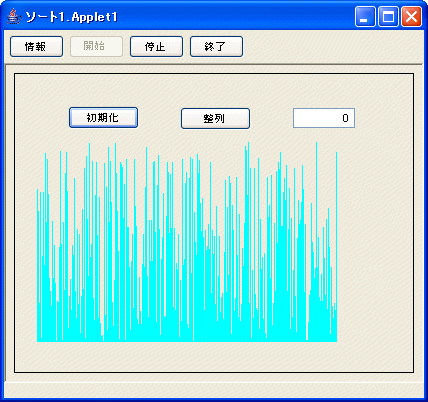Stop the animation with 停止 button
The width and height of the screenshot is (428, 402).
(156, 47)
